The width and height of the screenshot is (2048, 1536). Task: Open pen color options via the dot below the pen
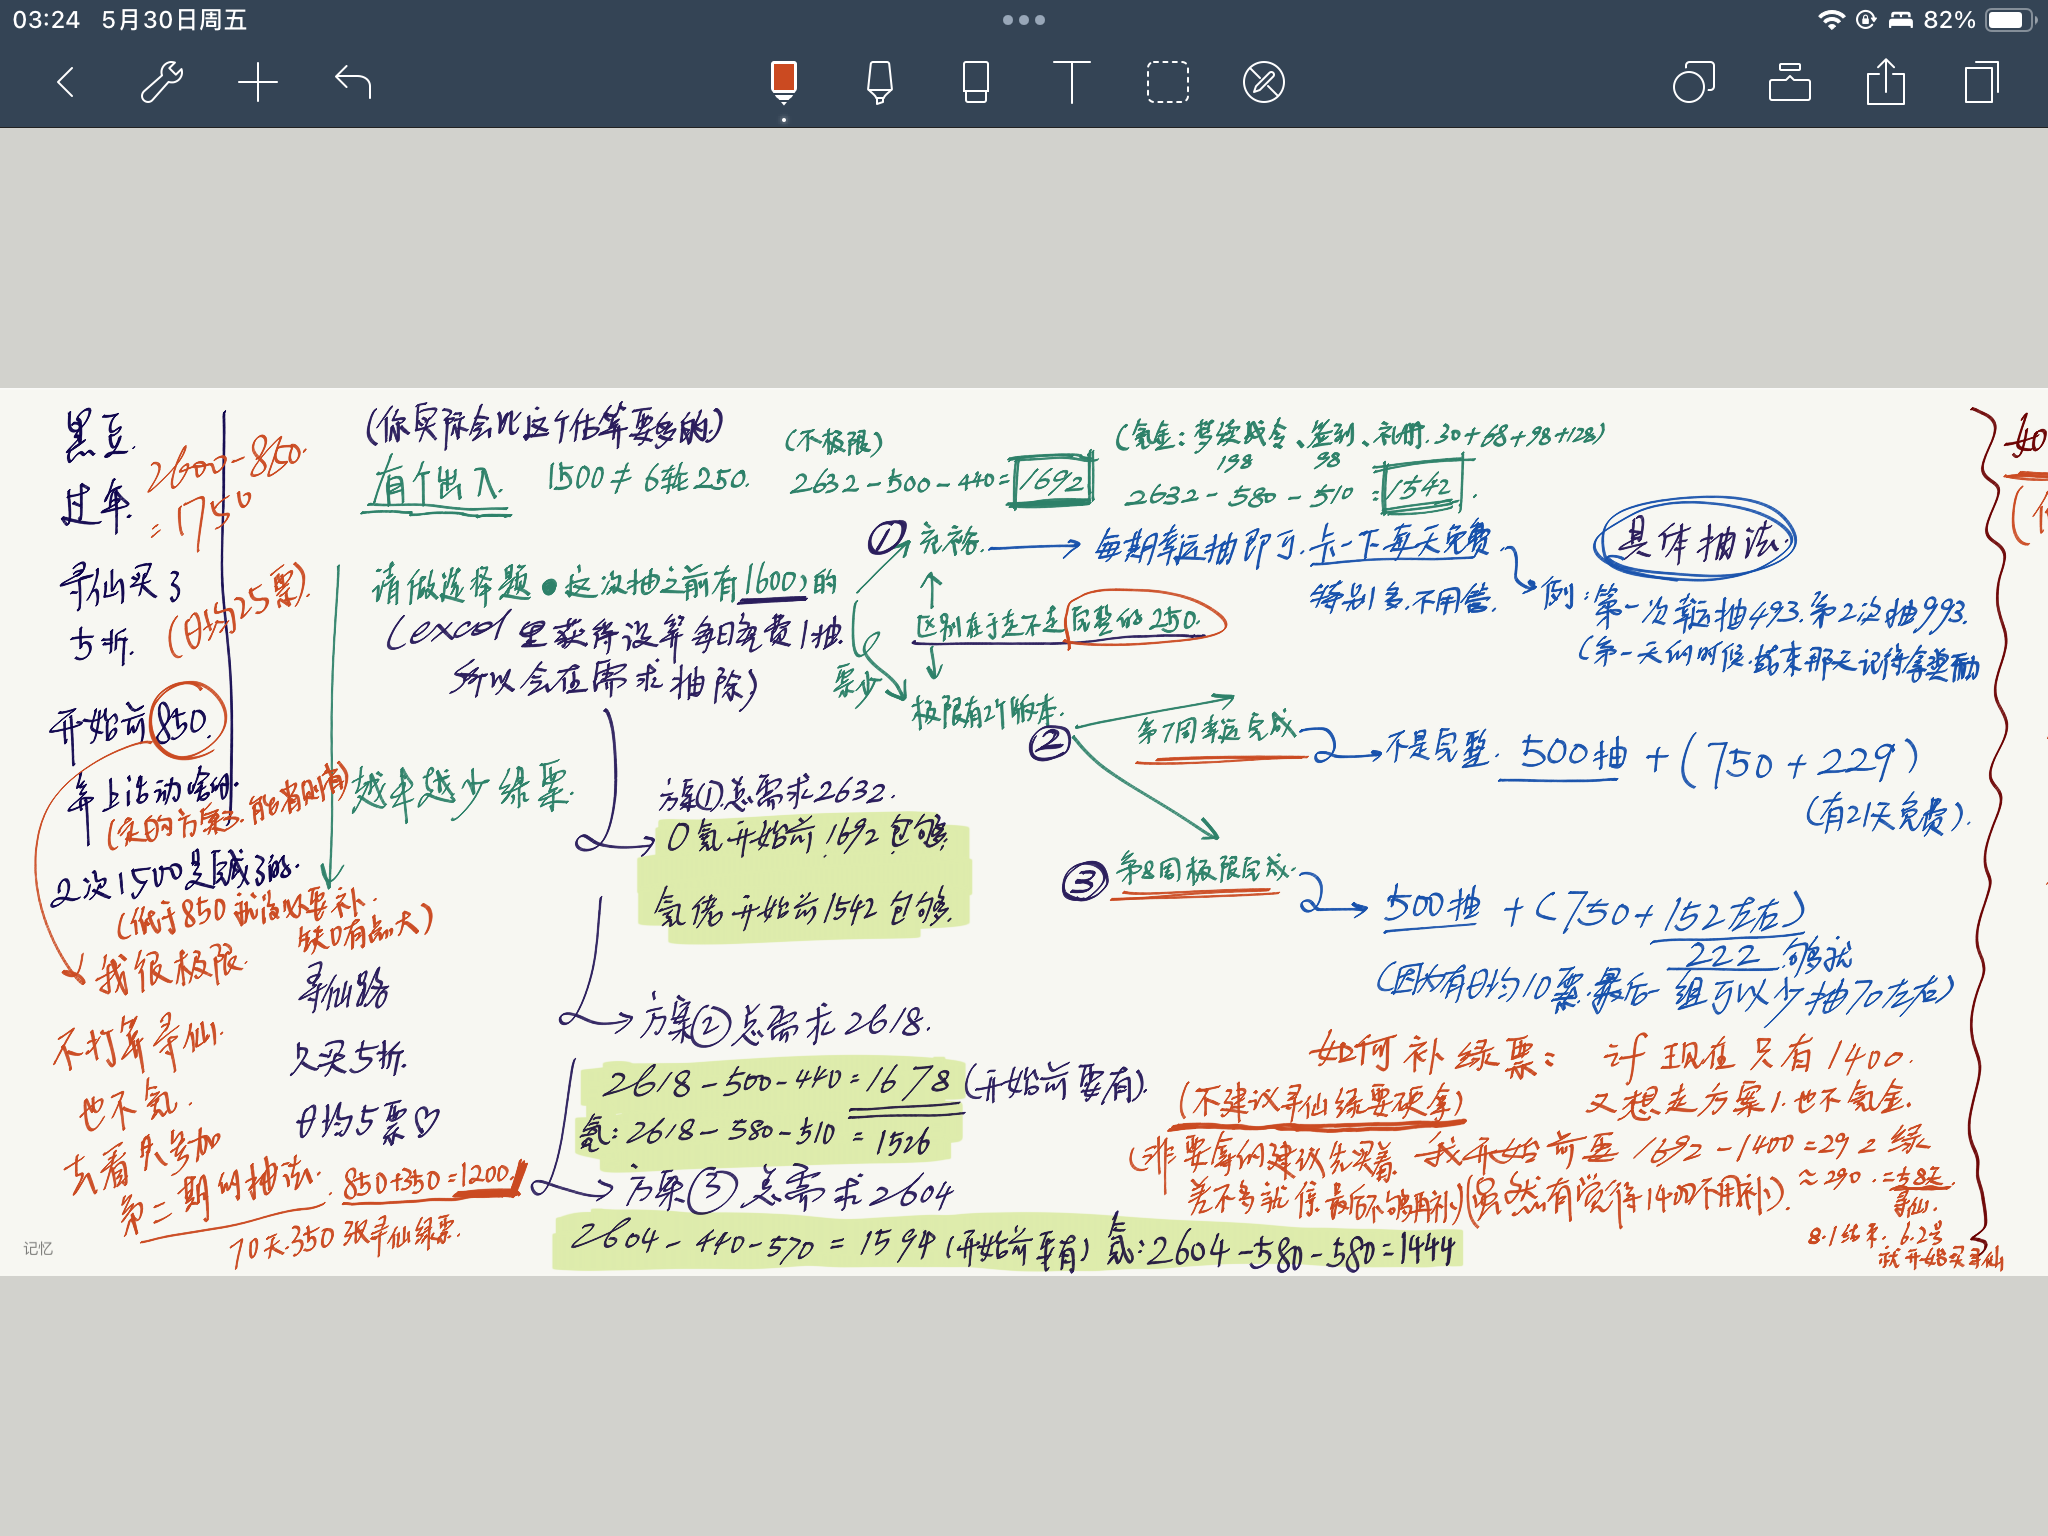[x=784, y=120]
